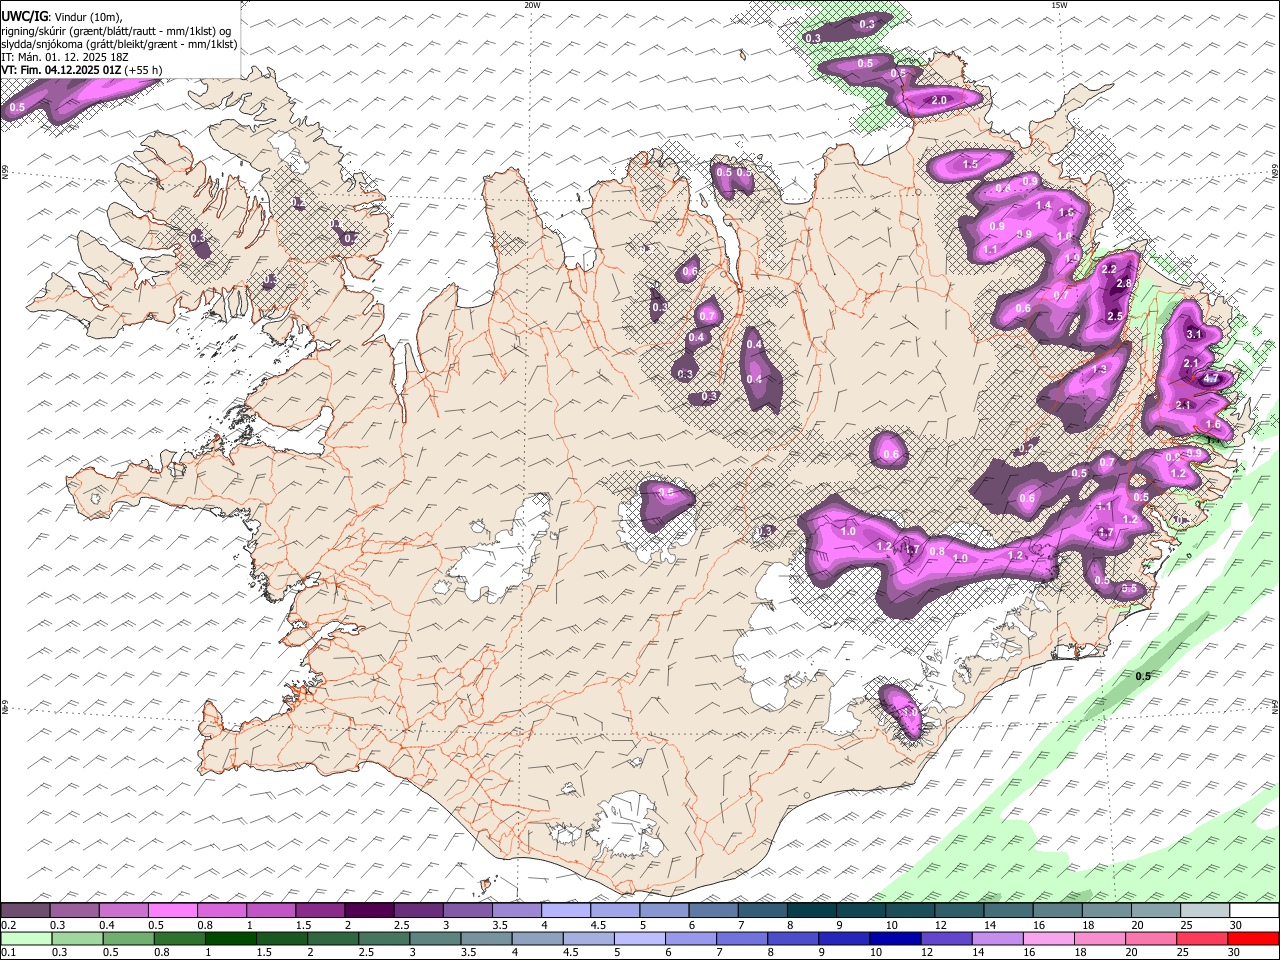Click snow legend swatch between 4 and 4.5
This screenshot has width=1280, height=960.
566,911
